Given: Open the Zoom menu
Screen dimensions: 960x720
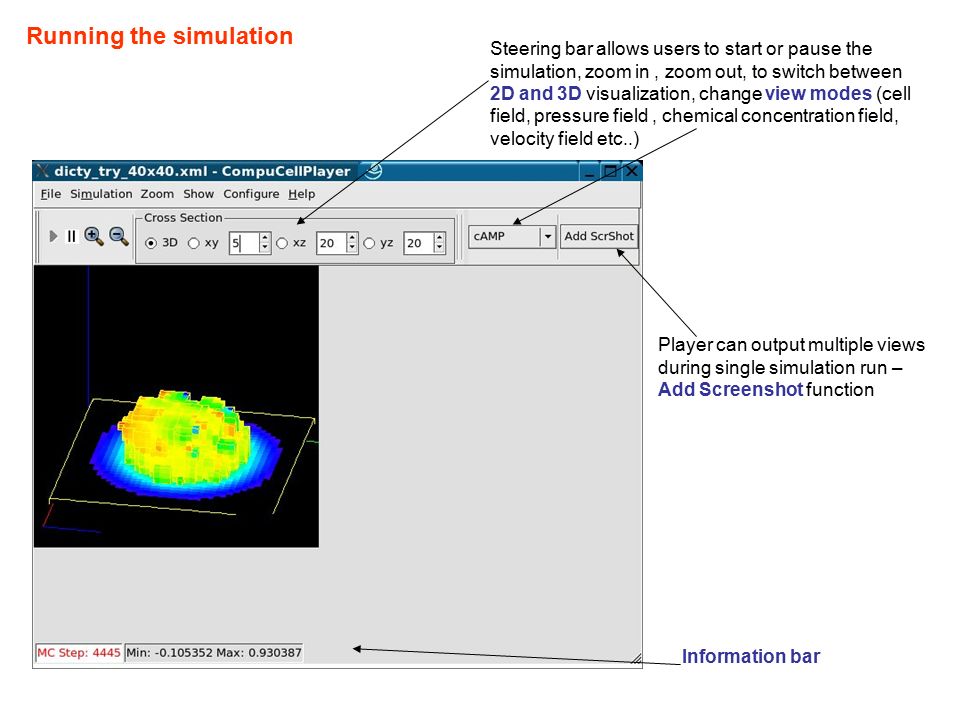Looking at the screenshot, I should point(157,194).
